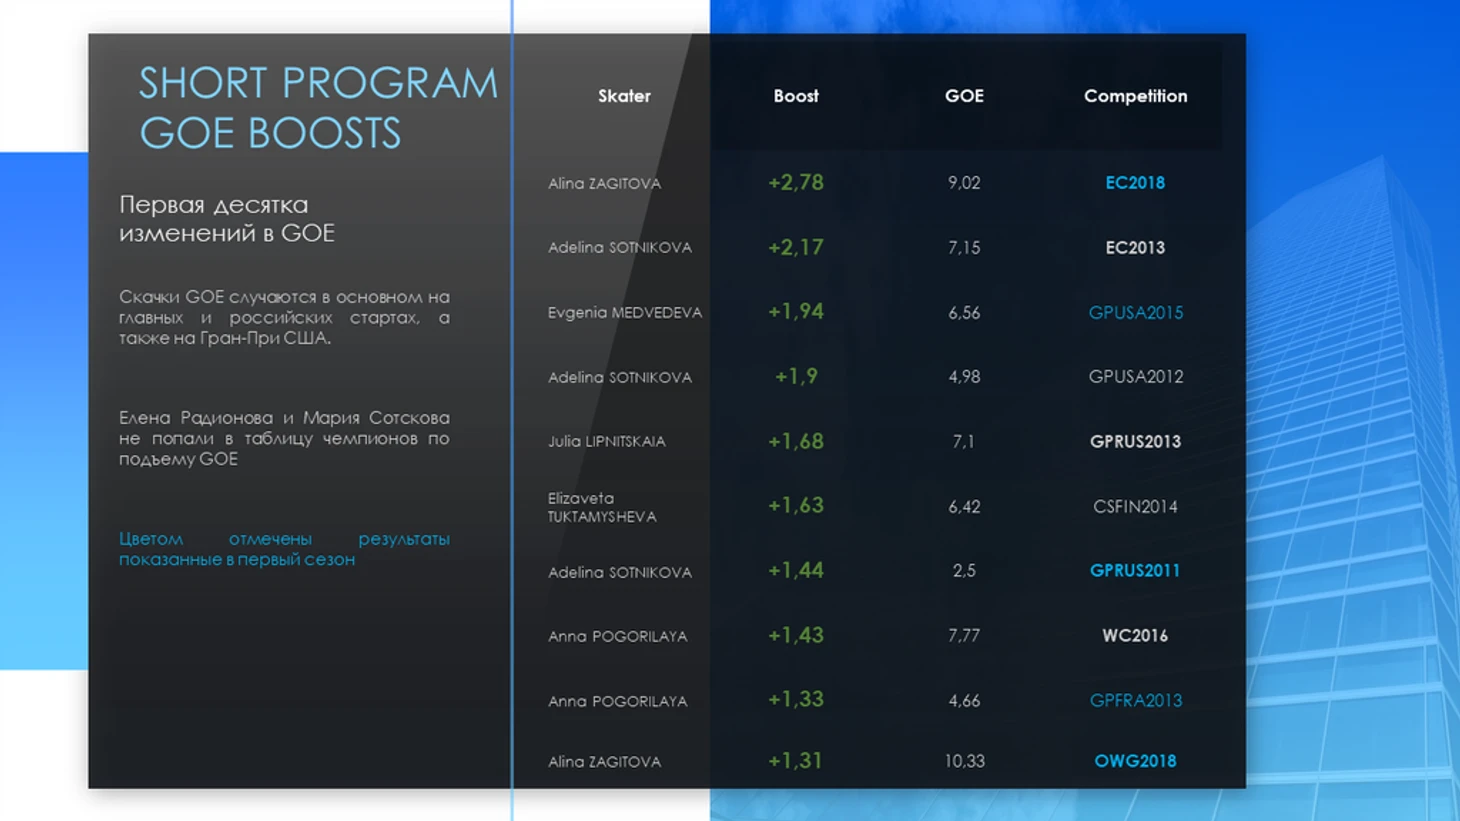Click the competition GPUSA2015
The width and height of the screenshot is (1460, 821).
(x=1136, y=313)
